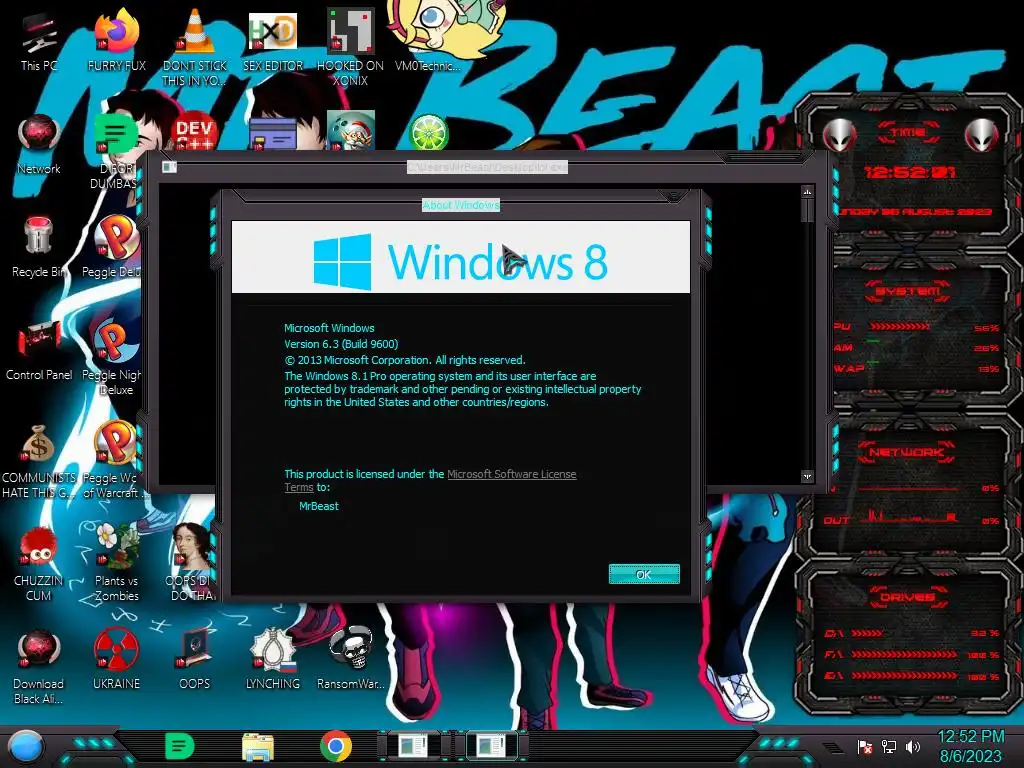The image size is (1024, 768).
Task: Click the Start orb on taskbar
Action: pos(25,747)
